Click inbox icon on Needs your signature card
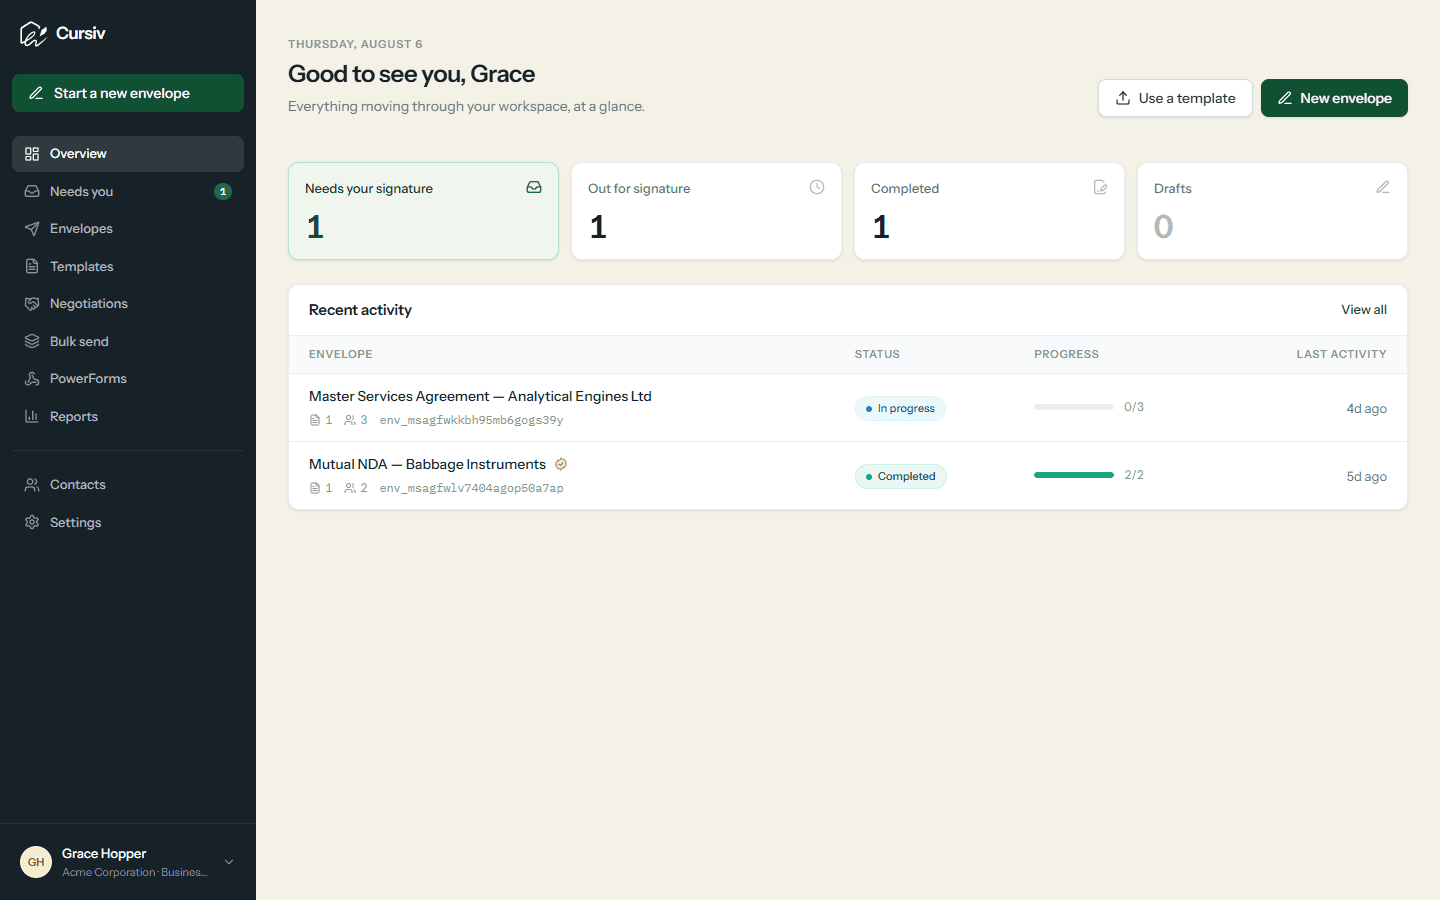The width and height of the screenshot is (1440, 900). [x=534, y=187]
